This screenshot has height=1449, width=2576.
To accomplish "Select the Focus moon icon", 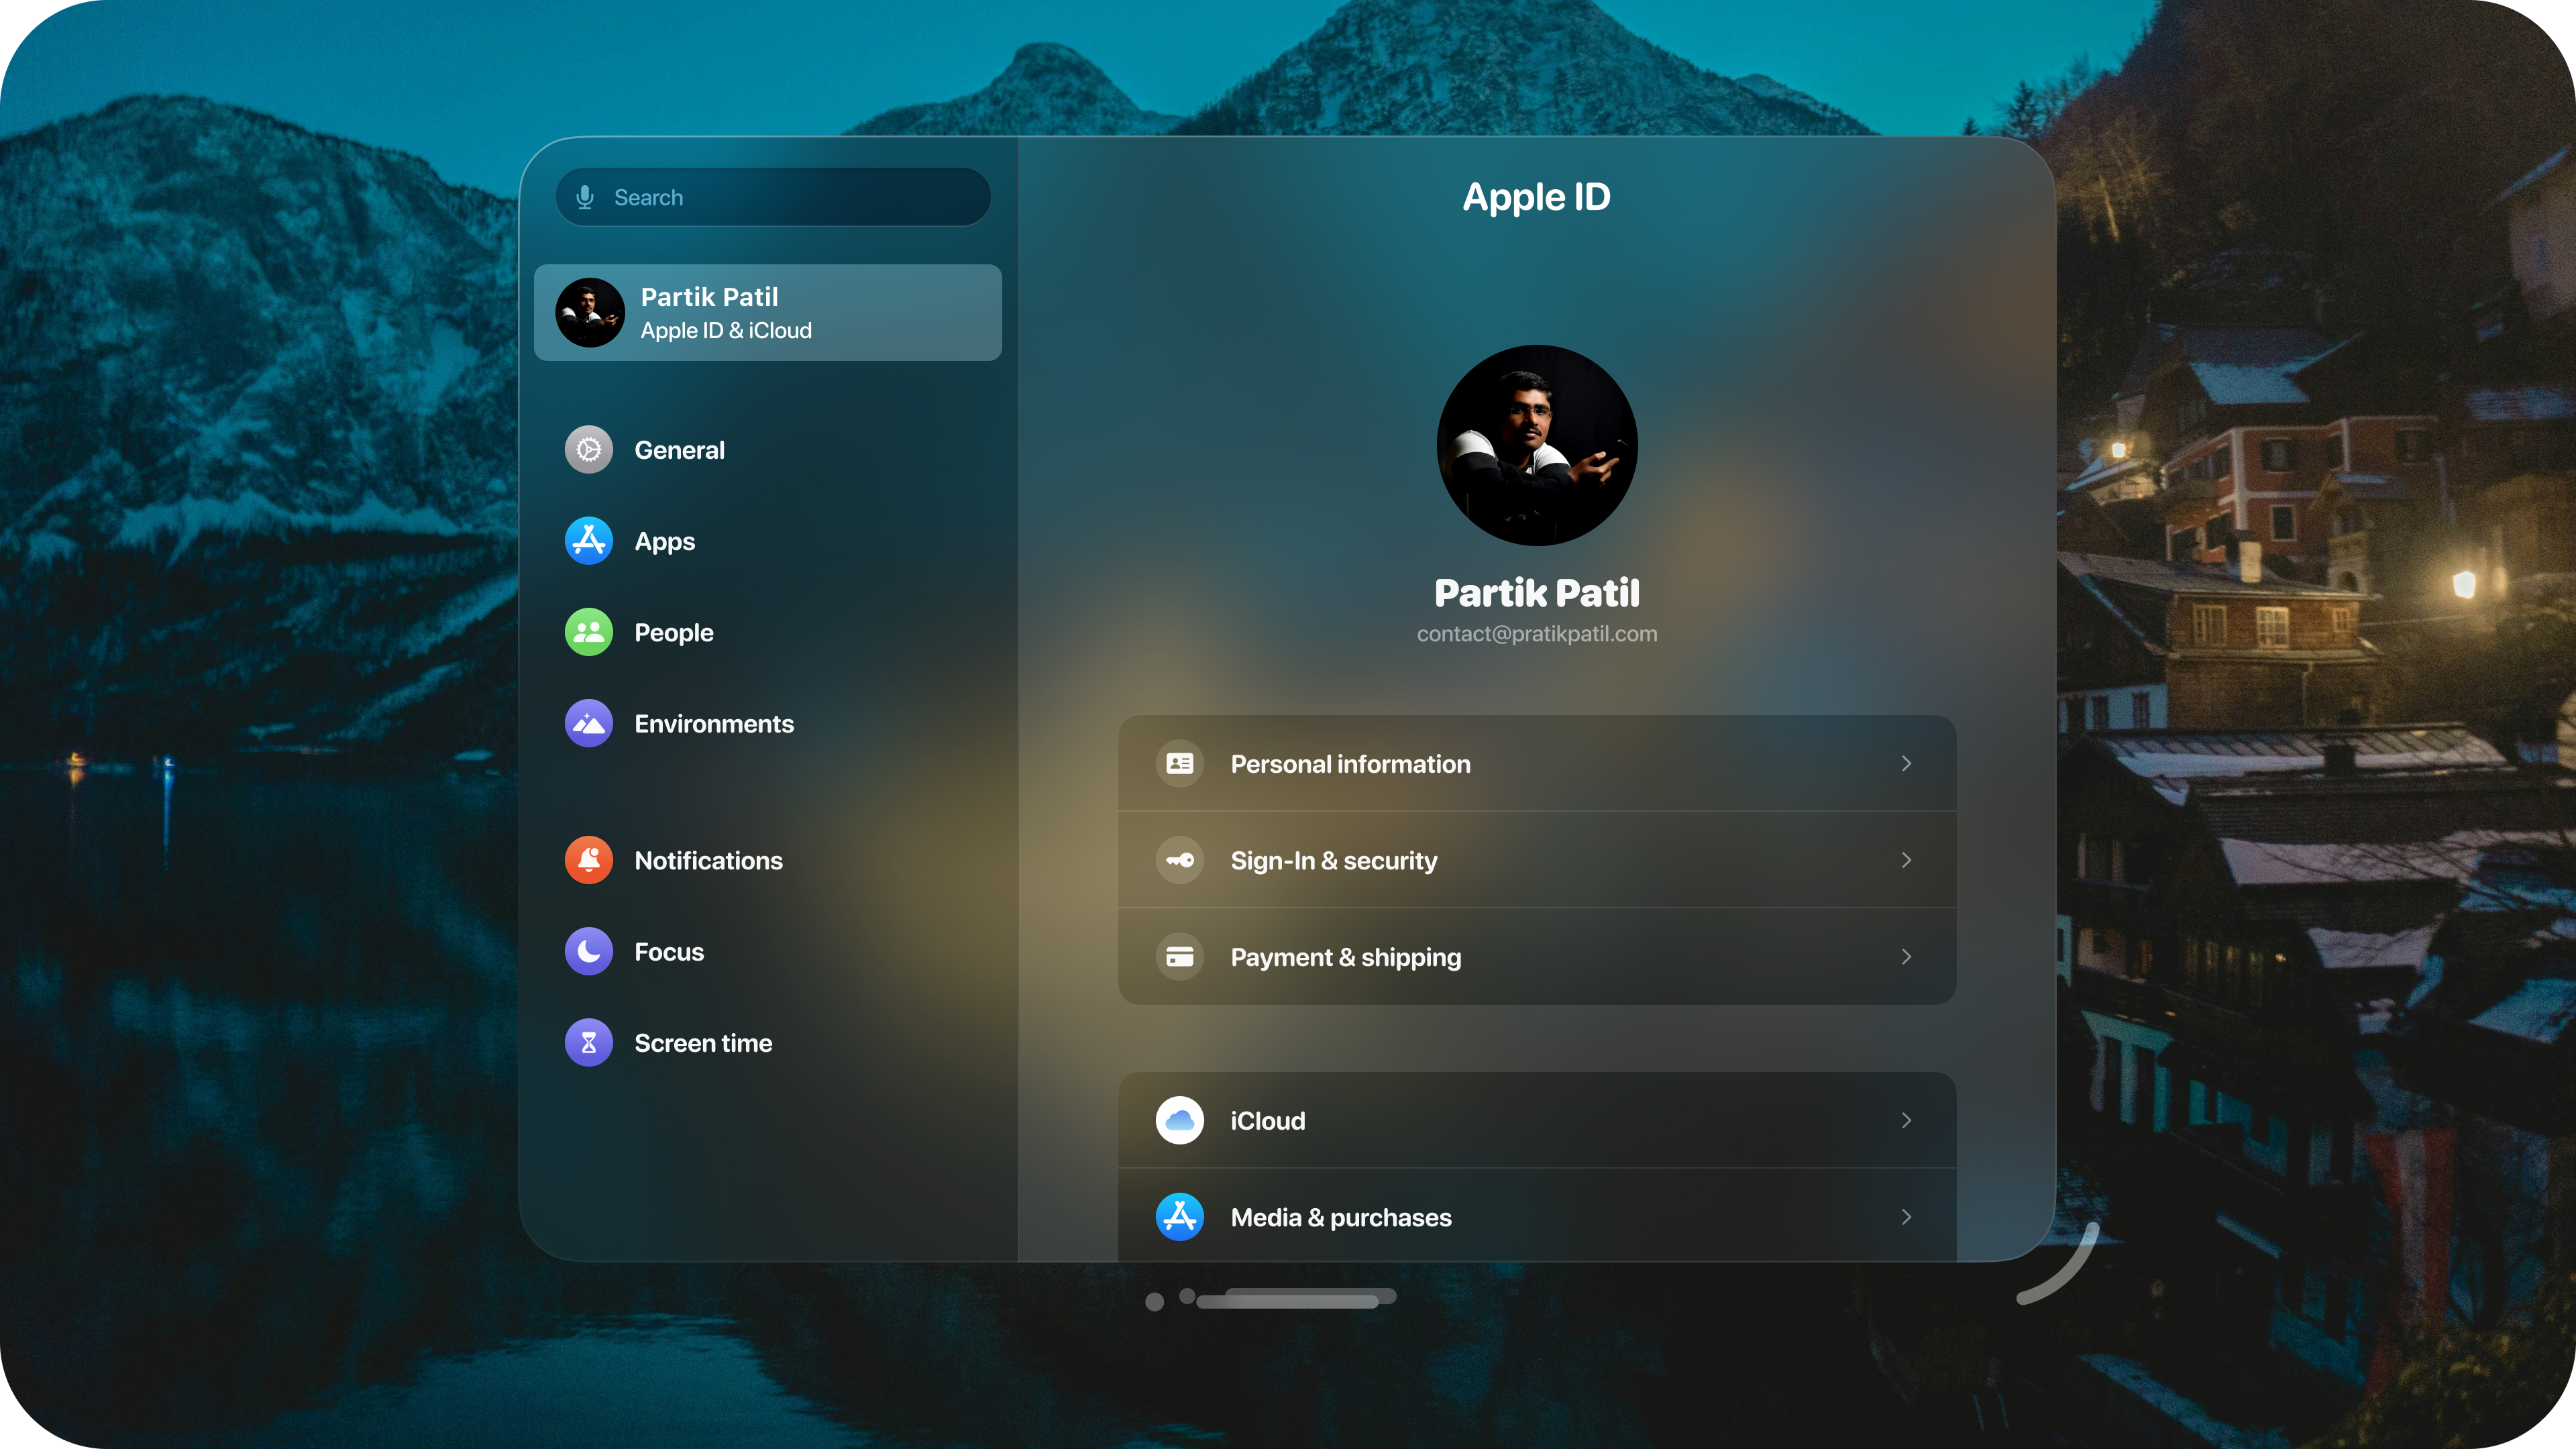I will (589, 951).
